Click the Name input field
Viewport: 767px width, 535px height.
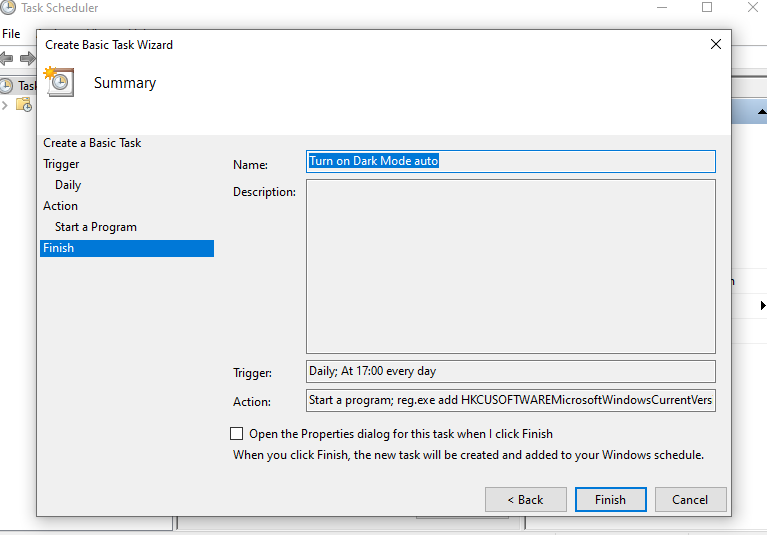(x=511, y=161)
